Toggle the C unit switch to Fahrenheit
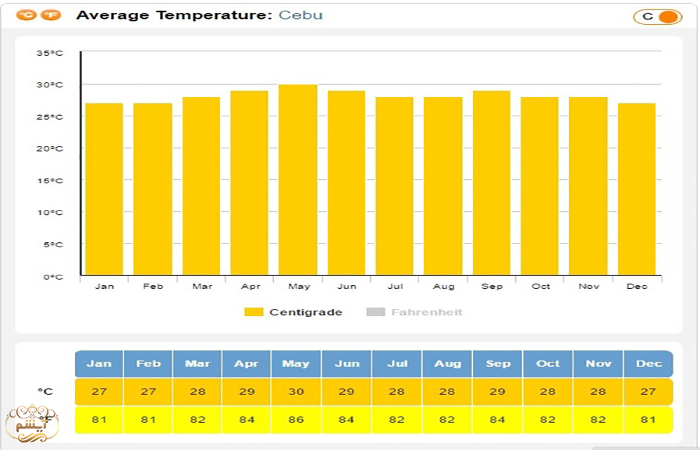This screenshot has width=700, height=450. pos(656,16)
